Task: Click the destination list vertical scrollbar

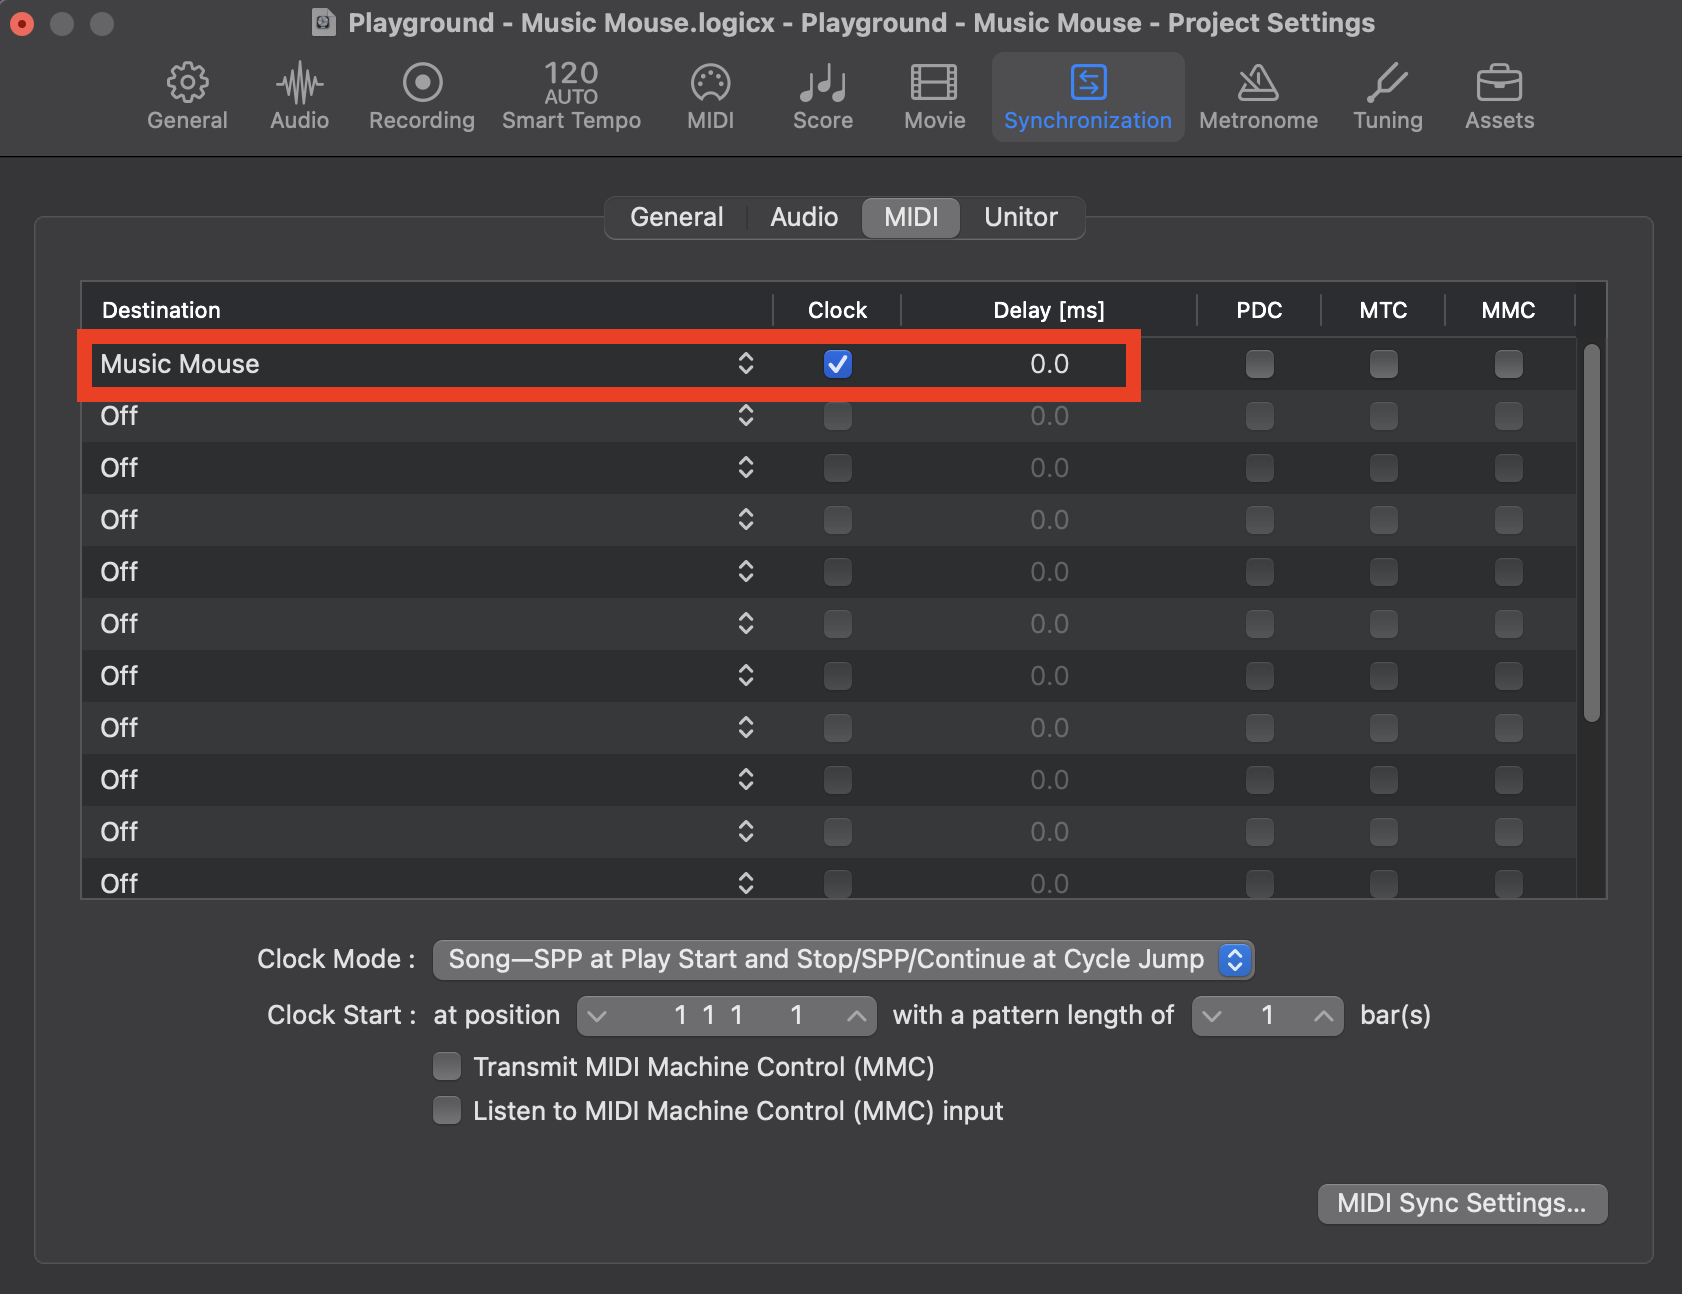Action: tap(1591, 532)
